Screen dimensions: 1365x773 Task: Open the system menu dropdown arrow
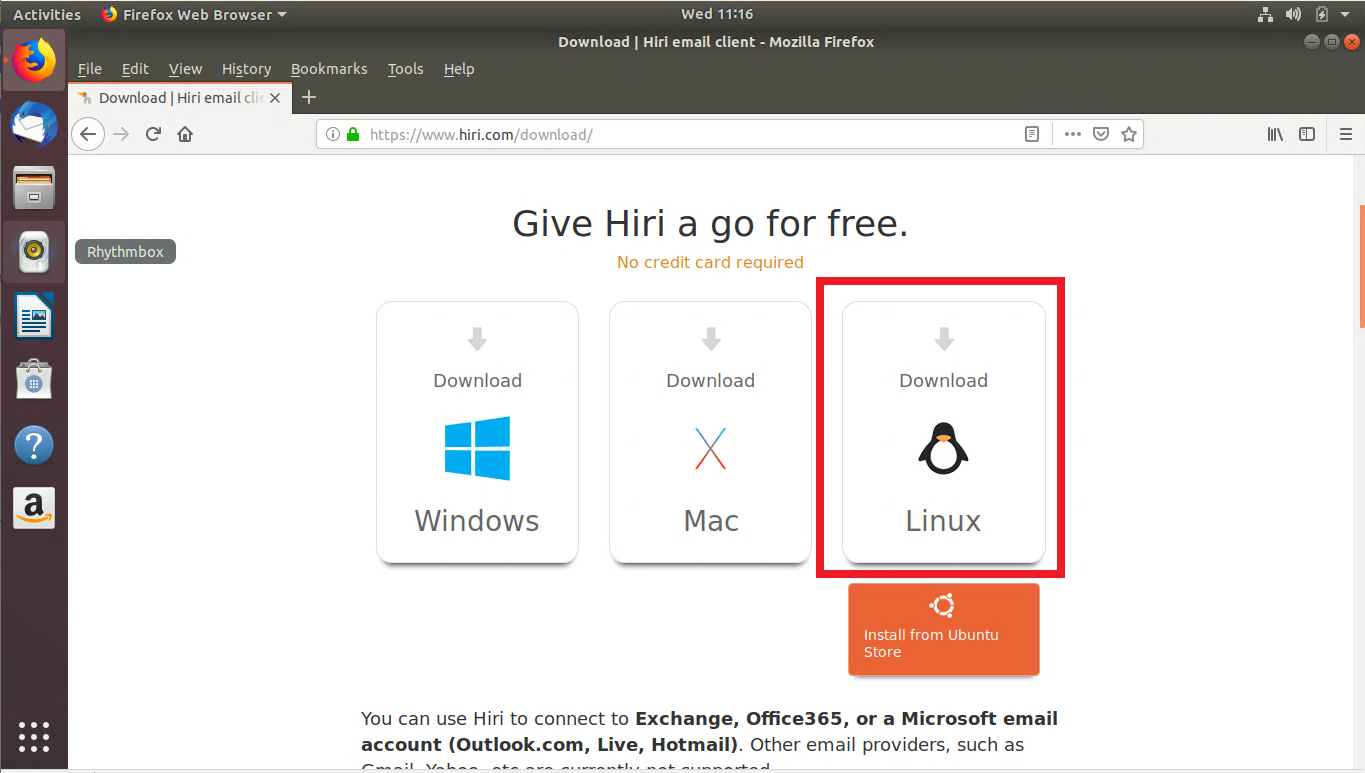point(1345,14)
